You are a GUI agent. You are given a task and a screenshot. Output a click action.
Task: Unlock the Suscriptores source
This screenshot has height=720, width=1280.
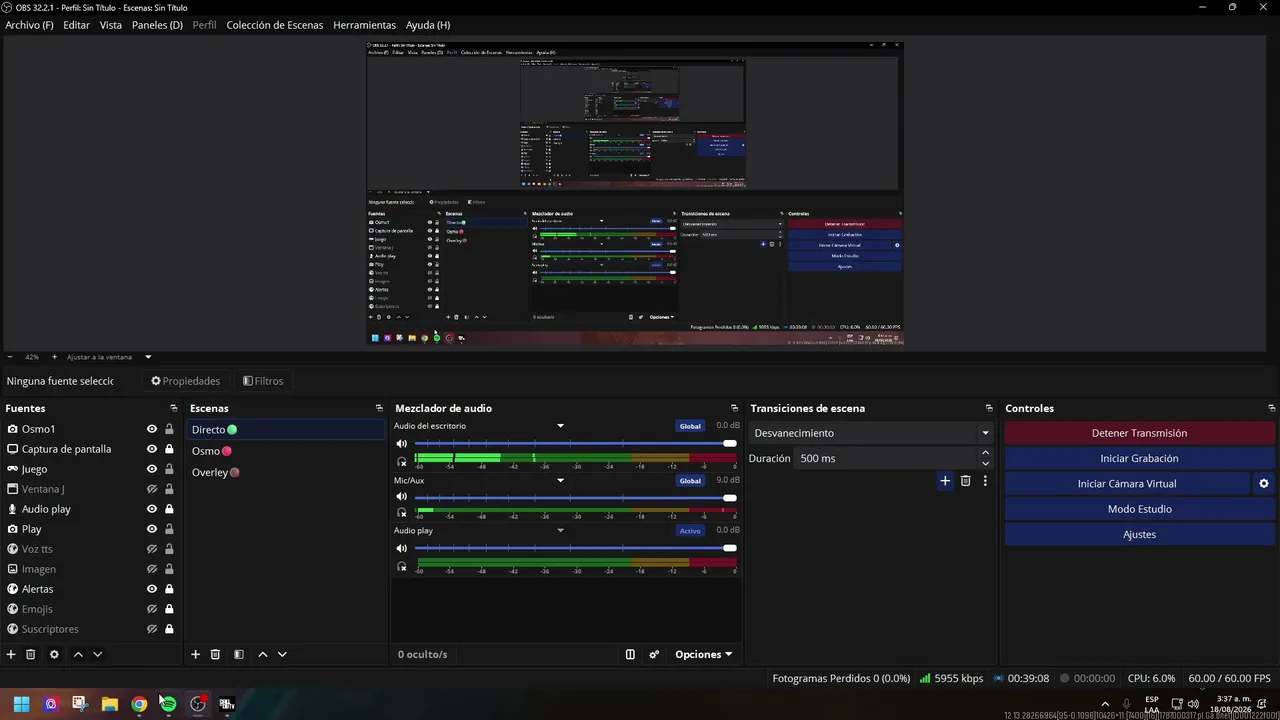coord(169,629)
